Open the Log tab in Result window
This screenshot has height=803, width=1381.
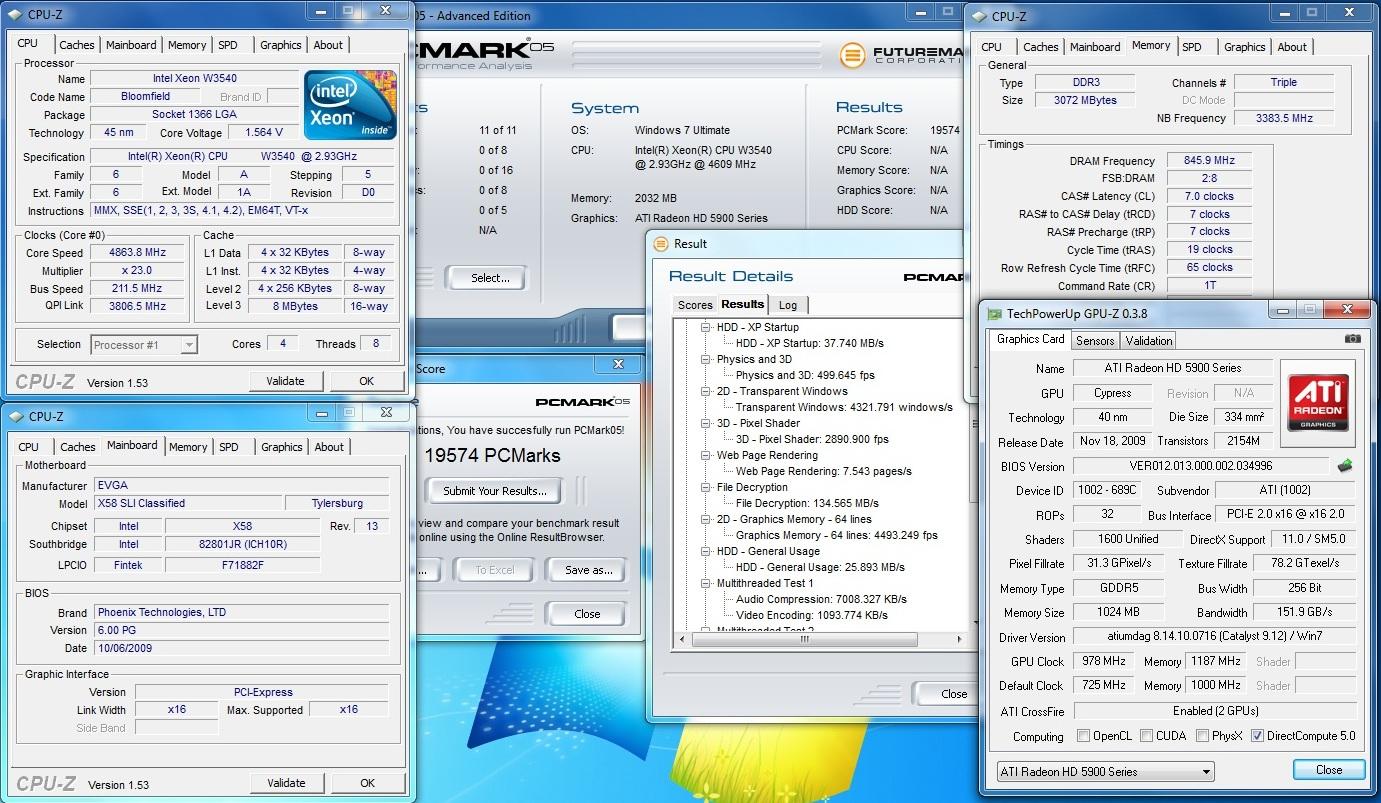tap(788, 305)
